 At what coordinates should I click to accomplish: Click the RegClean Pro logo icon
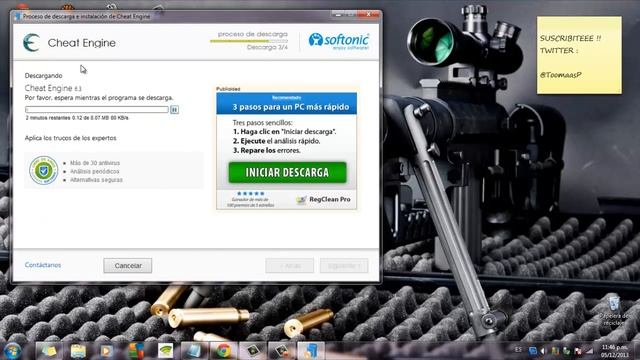click(x=301, y=200)
